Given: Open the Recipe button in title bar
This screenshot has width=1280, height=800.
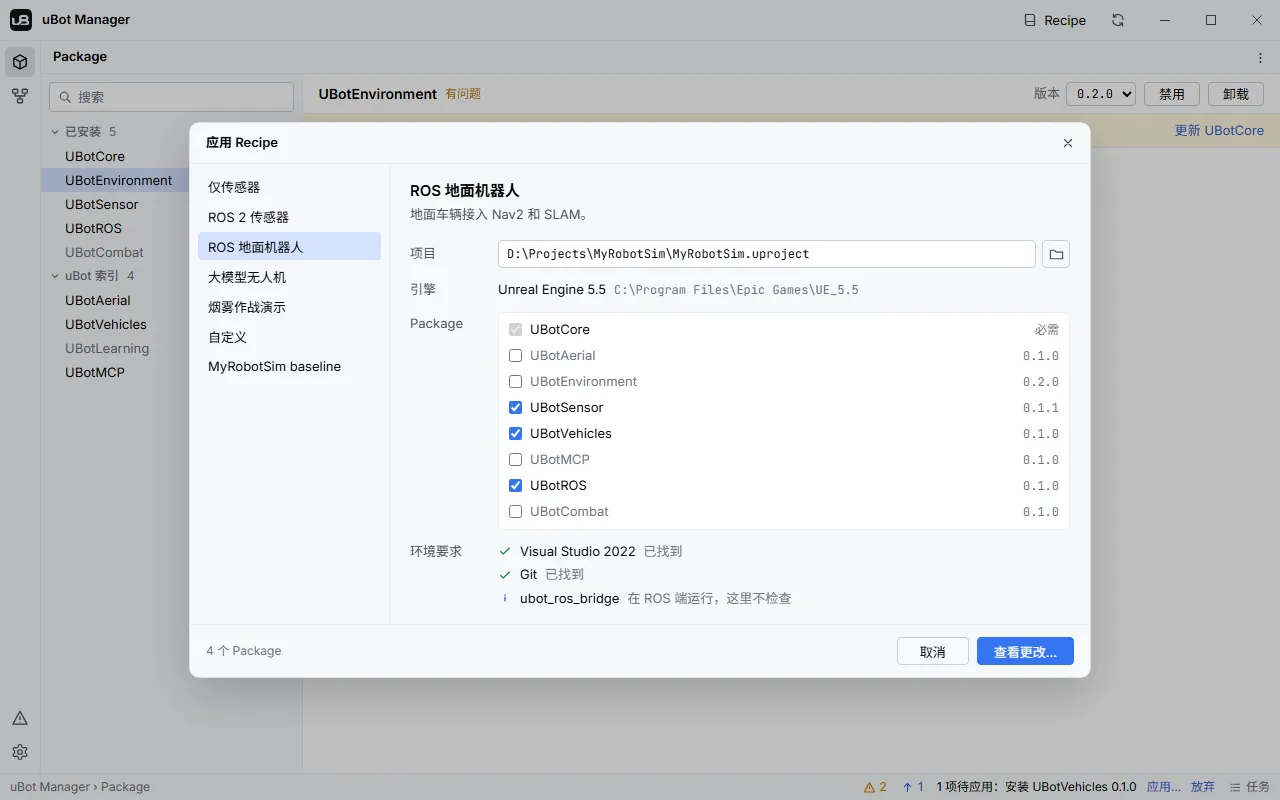Looking at the screenshot, I should coord(1055,20).
